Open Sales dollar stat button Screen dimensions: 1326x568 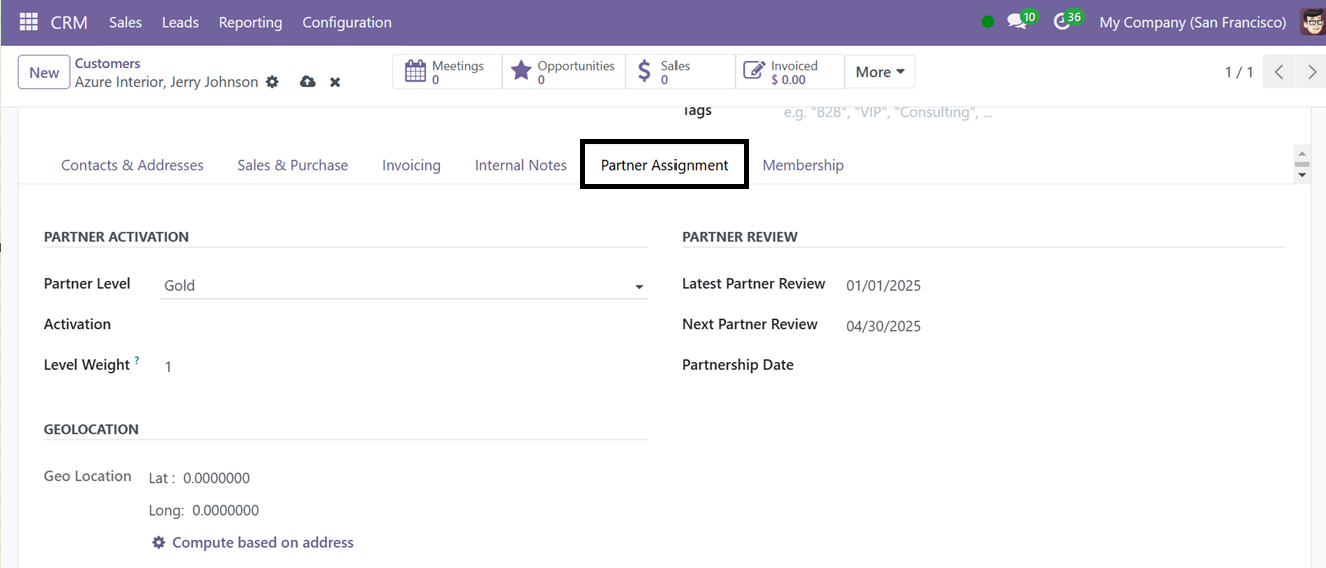[x=680, y=72]
